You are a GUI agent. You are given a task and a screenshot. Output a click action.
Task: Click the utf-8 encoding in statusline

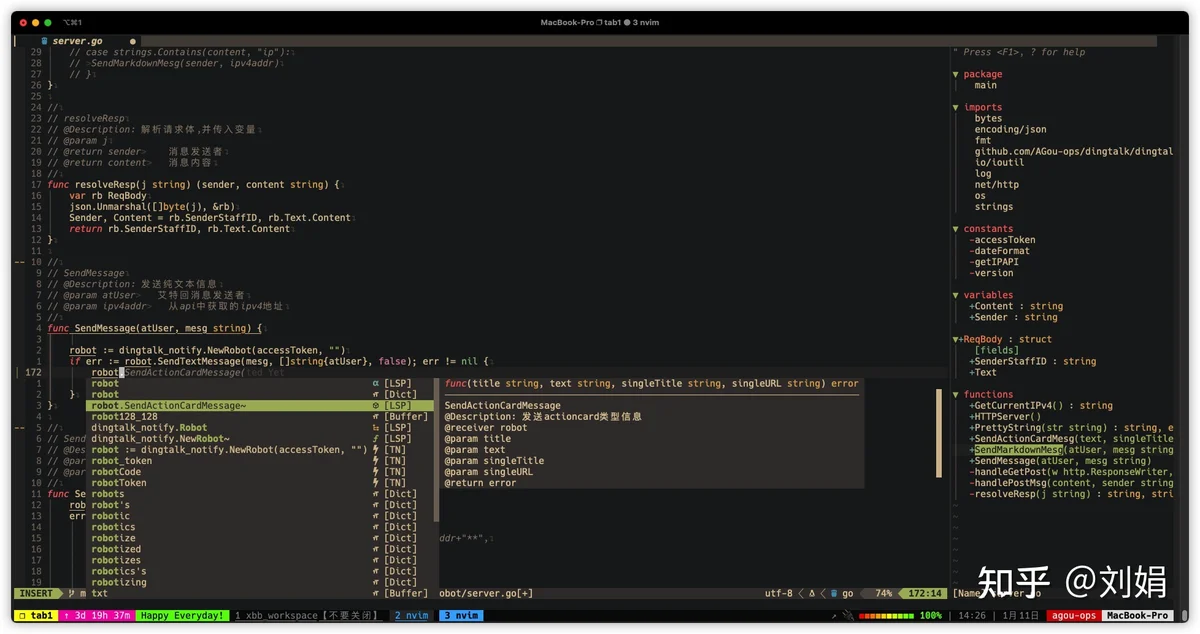click(779, 593)
